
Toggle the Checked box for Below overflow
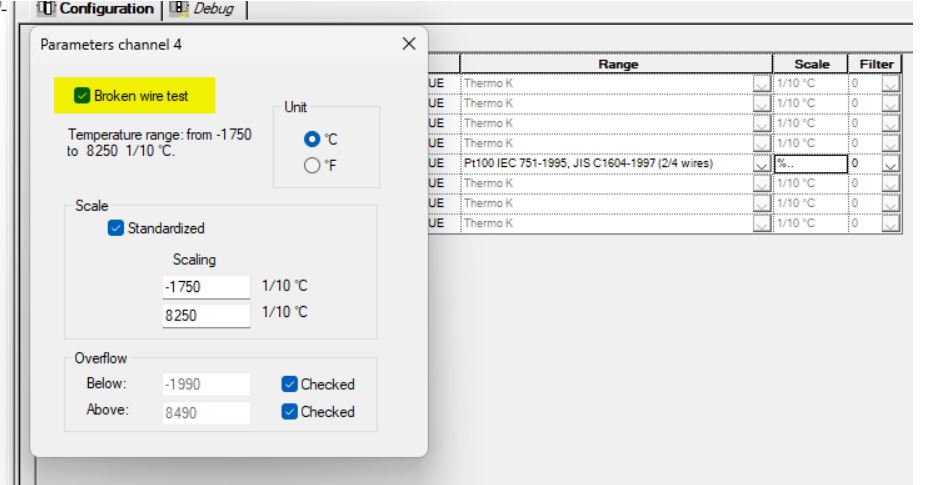(289, 384)
